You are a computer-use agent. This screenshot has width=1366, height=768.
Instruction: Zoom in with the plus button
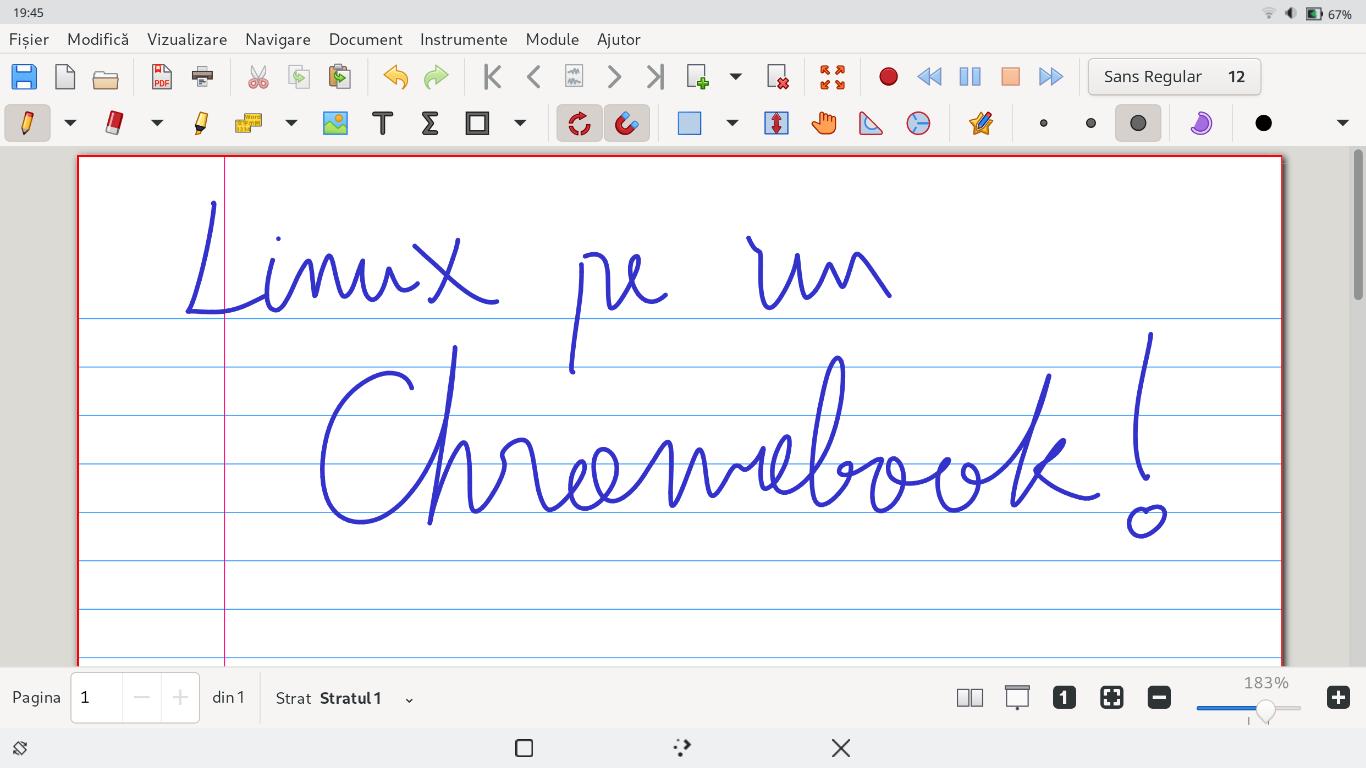pyautogui.click(x=1338, y=698)
